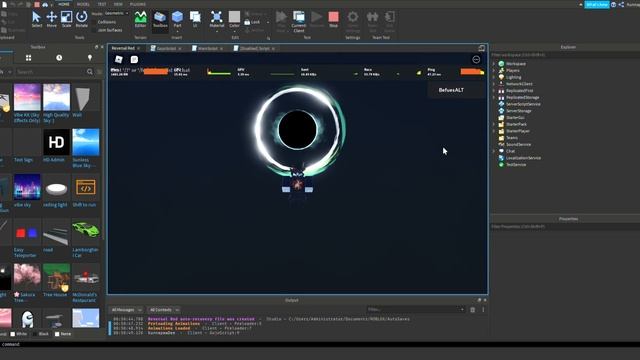Expand the StarterPlayer node

click(x=494, y=131)
